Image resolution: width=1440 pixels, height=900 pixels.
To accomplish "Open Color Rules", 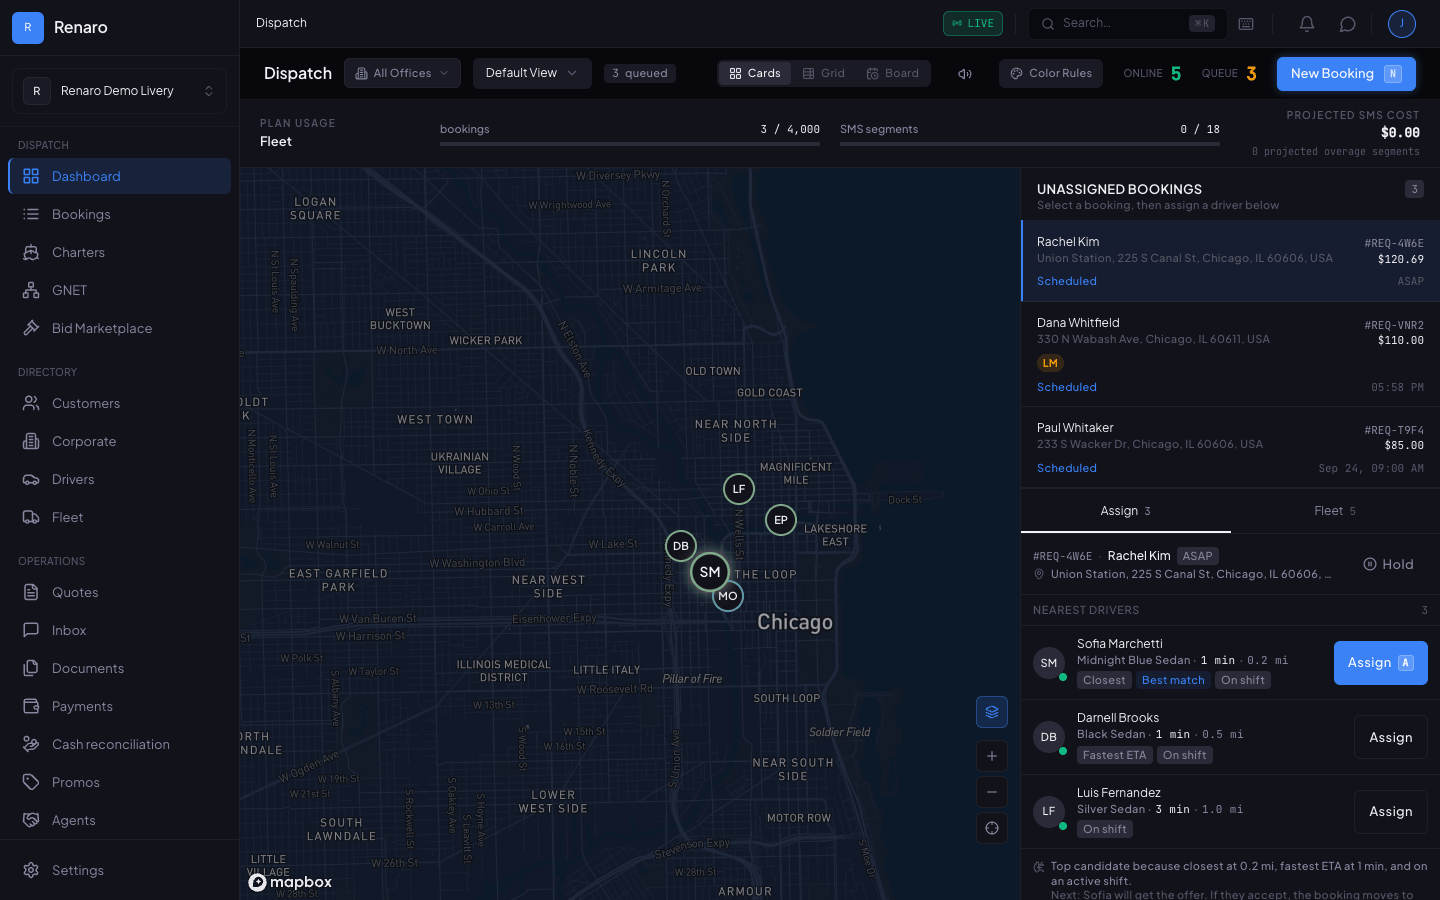I will (1051, 73).
